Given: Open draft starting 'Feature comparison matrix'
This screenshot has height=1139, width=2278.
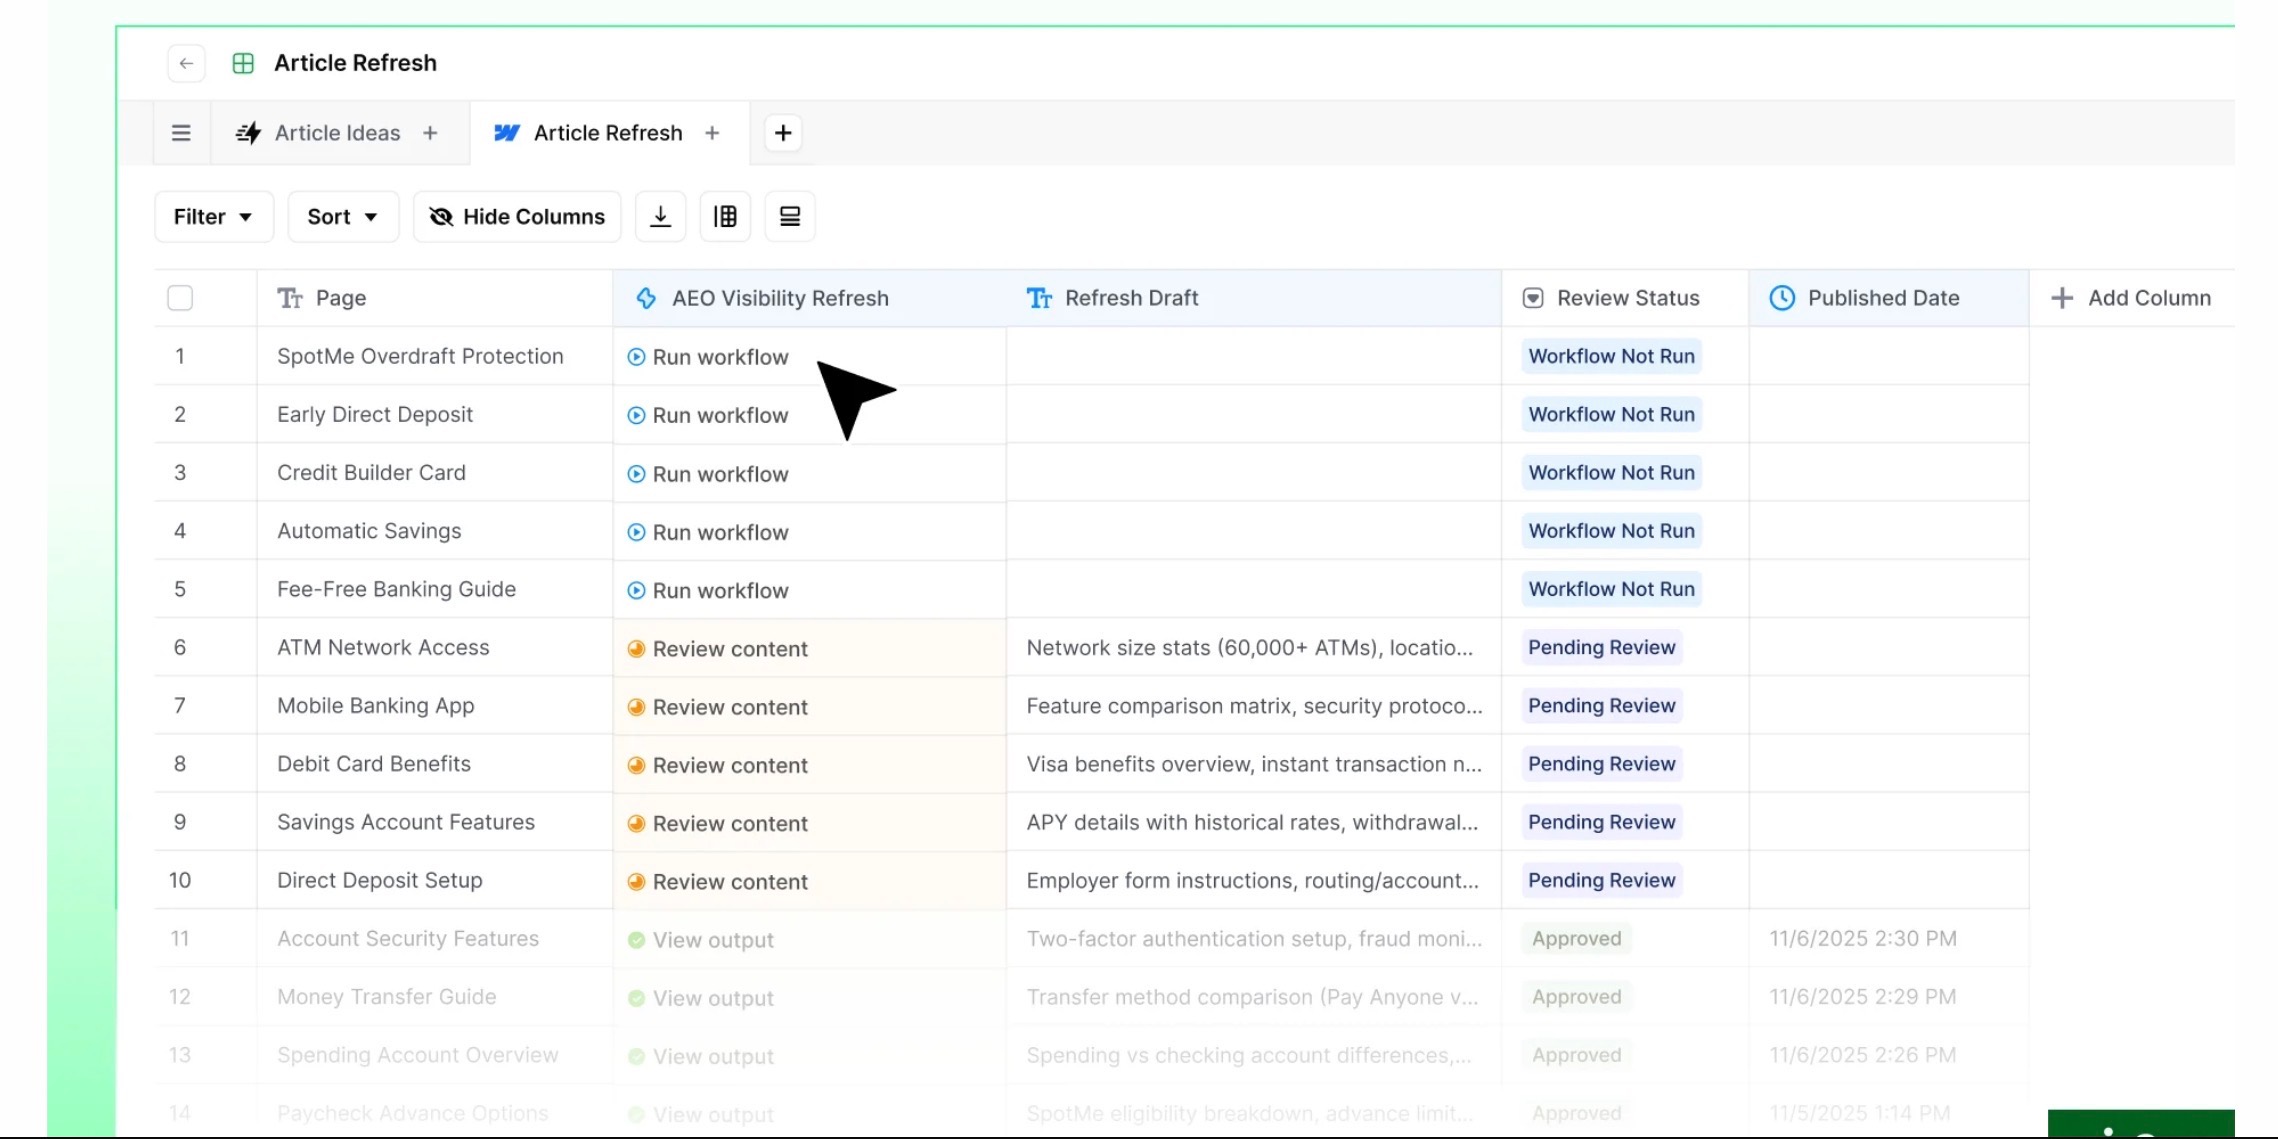Looking at the screenshot, I should (x=1254, y=705).
